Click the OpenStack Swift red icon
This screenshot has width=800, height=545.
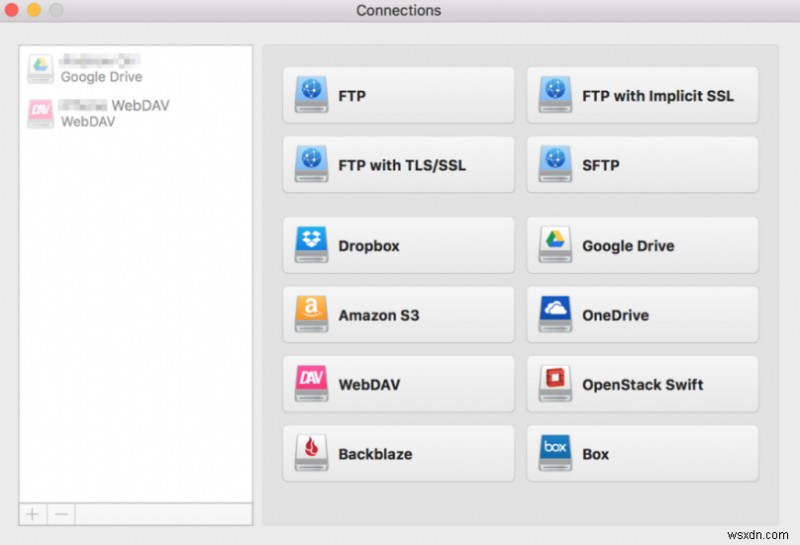[x=555, y=383]
